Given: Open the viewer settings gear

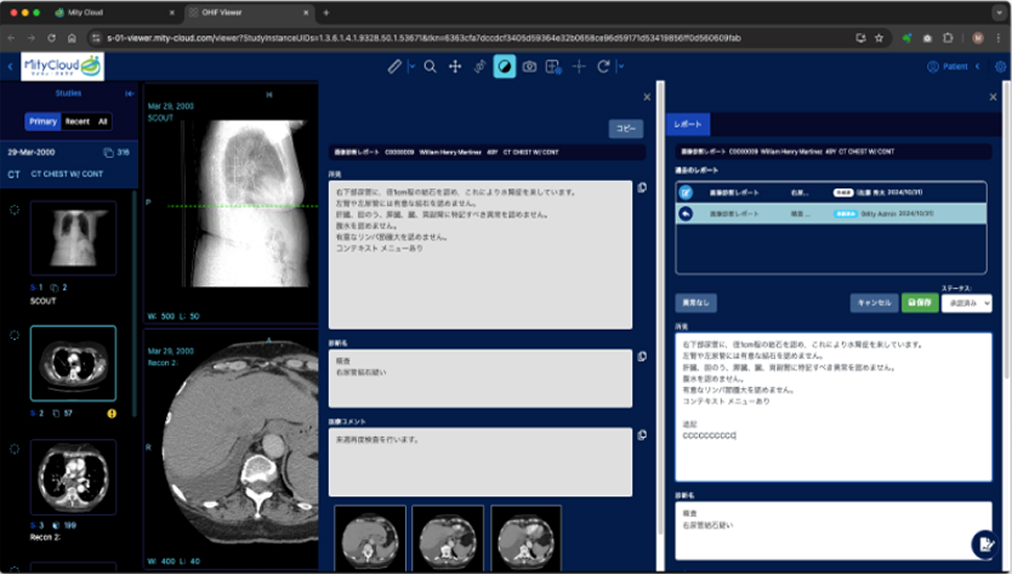Looking at the screenshot, I should (1001, 67).
